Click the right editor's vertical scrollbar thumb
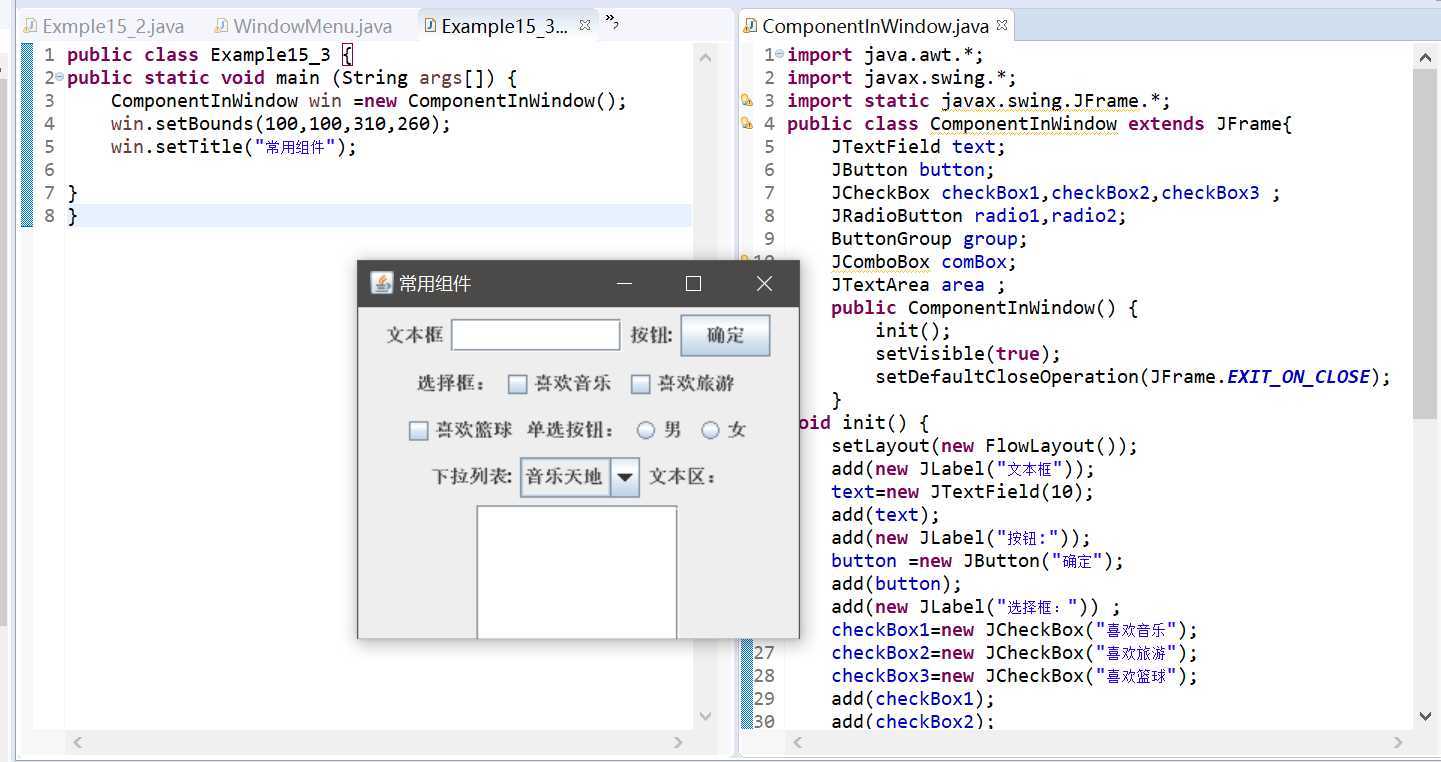The image size is (1441, 762). coord(1425,240)
